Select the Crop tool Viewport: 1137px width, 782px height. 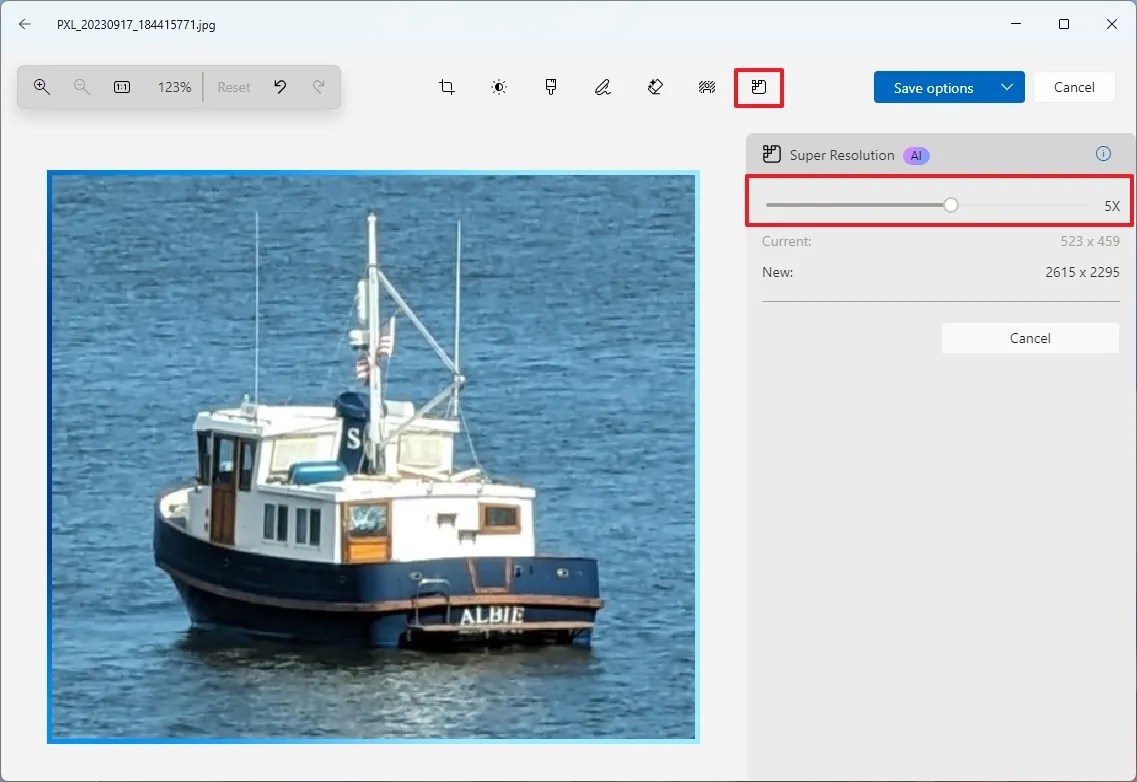447,87
